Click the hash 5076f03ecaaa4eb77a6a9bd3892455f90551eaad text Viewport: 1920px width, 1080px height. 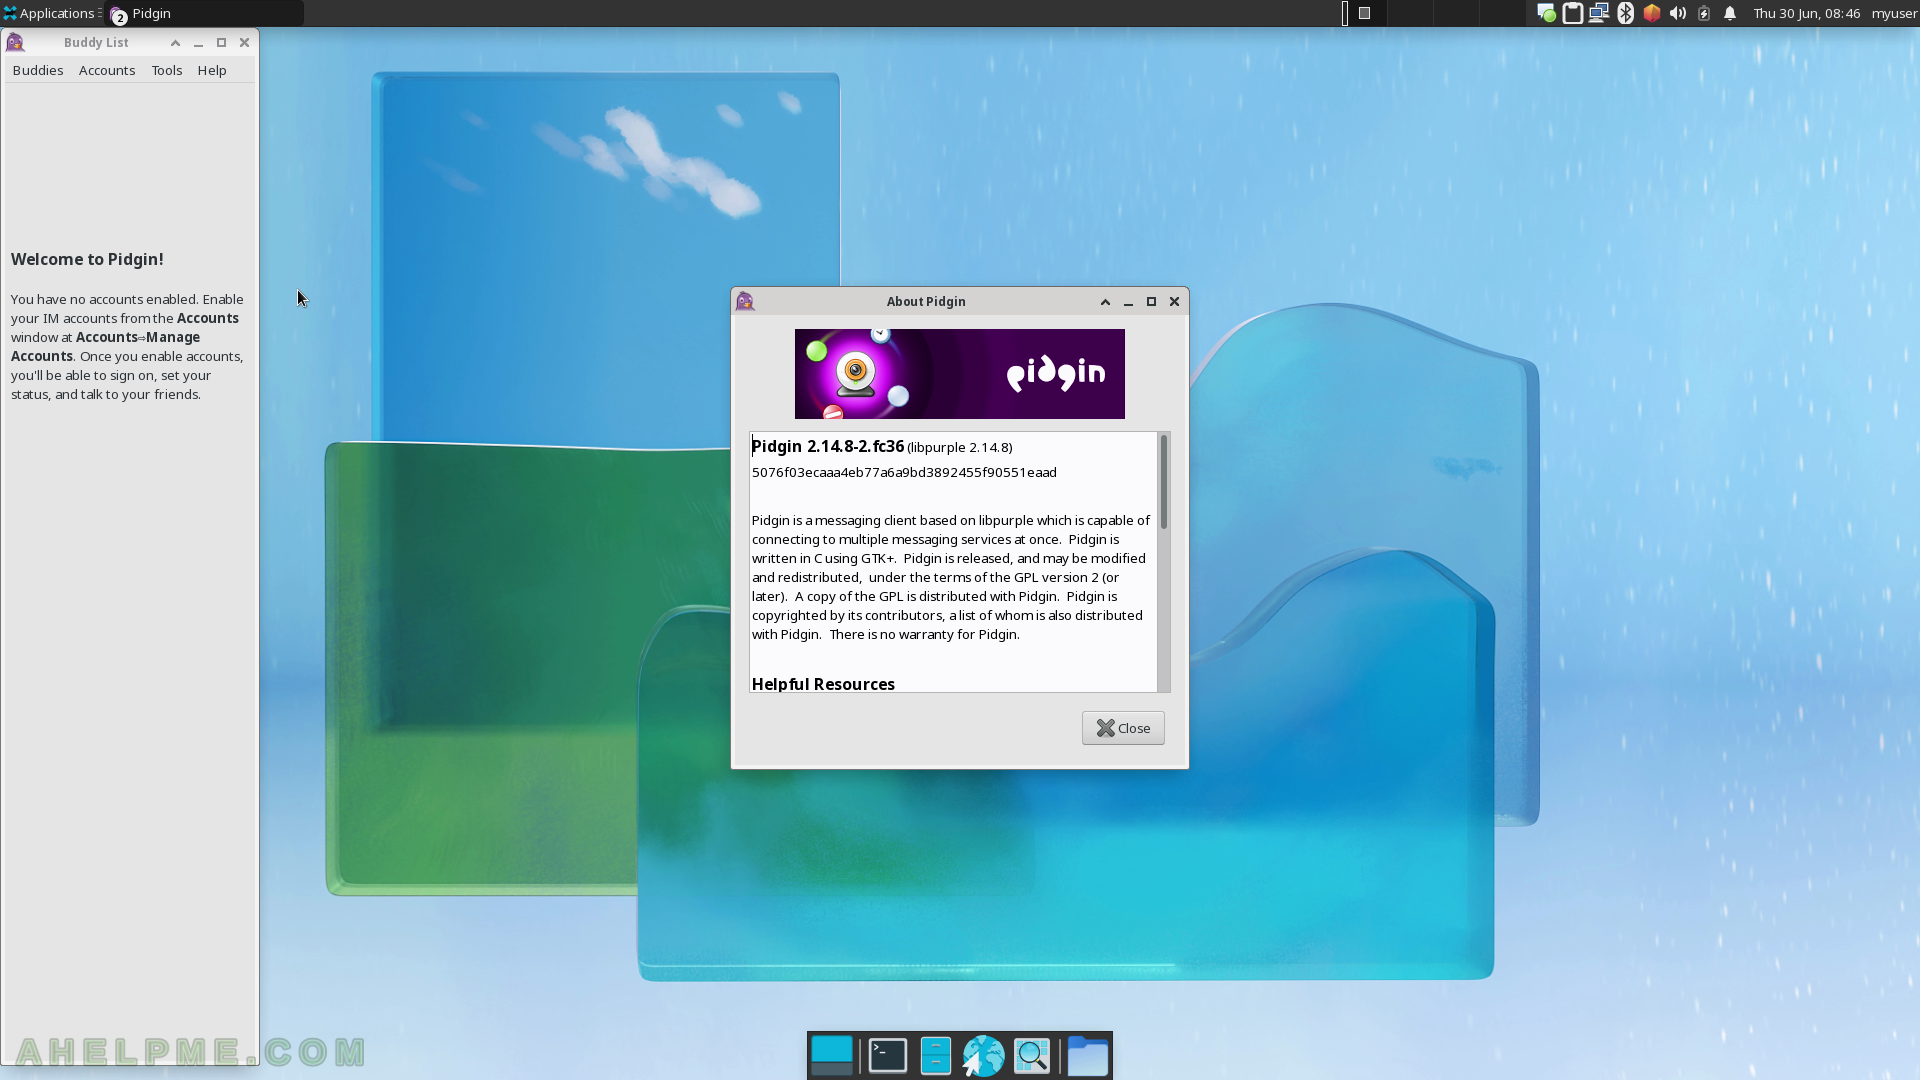pyautogui.click(x=904, y=472)
